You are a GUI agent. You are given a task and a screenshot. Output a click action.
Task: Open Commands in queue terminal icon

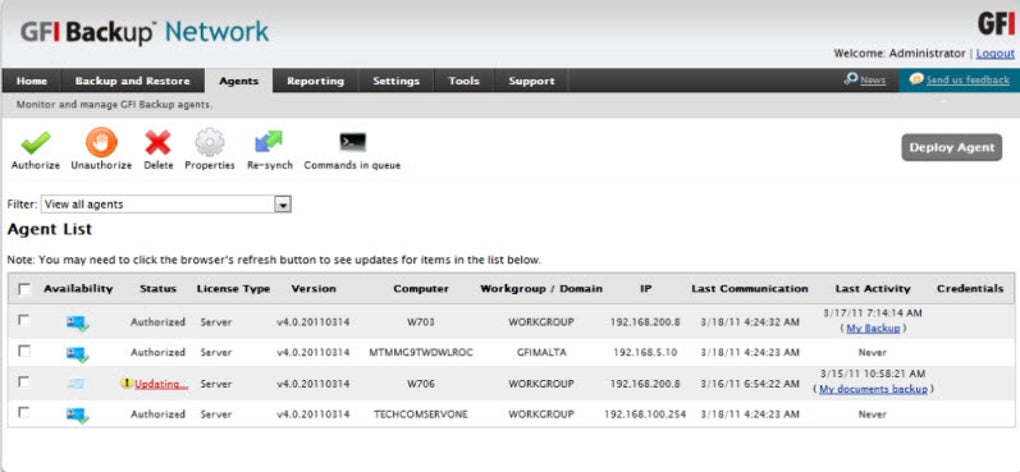[x=353, y=142]
